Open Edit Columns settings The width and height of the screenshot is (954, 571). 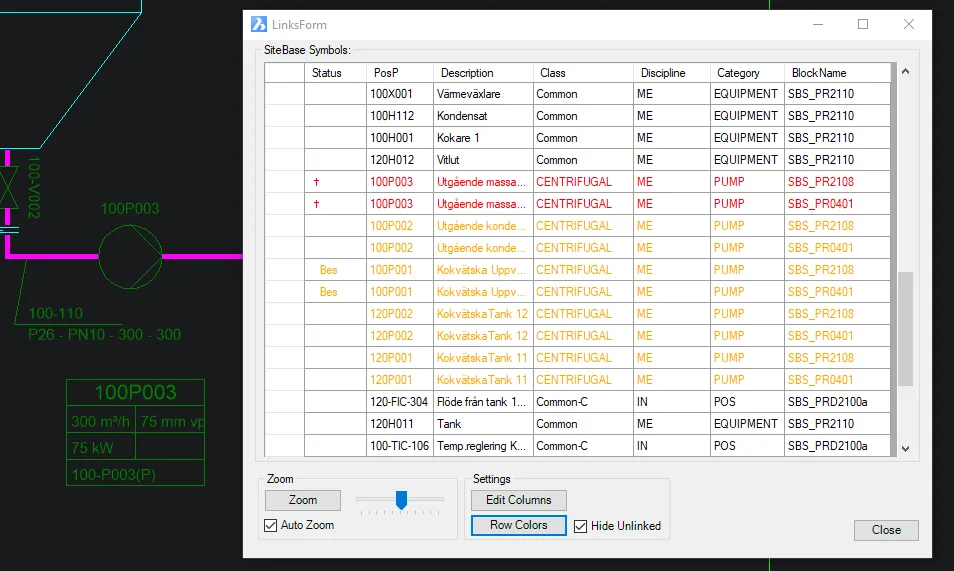coord(518,500)
